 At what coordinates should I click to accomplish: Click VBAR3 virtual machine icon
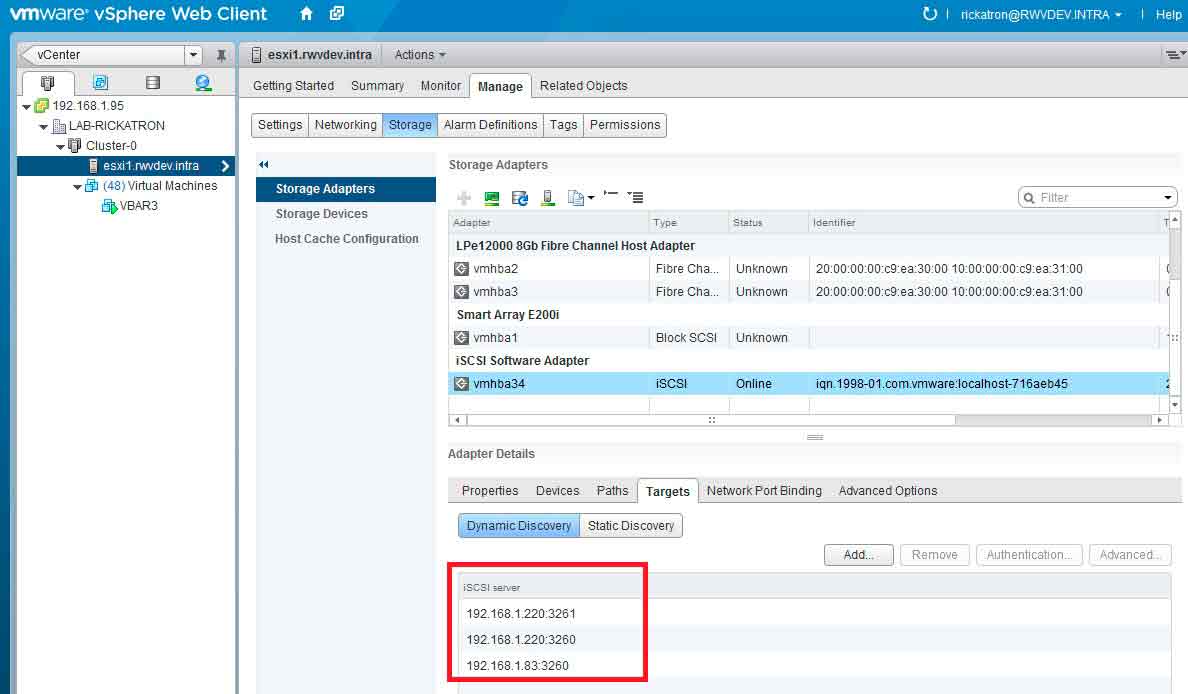[x=108, y=206]
